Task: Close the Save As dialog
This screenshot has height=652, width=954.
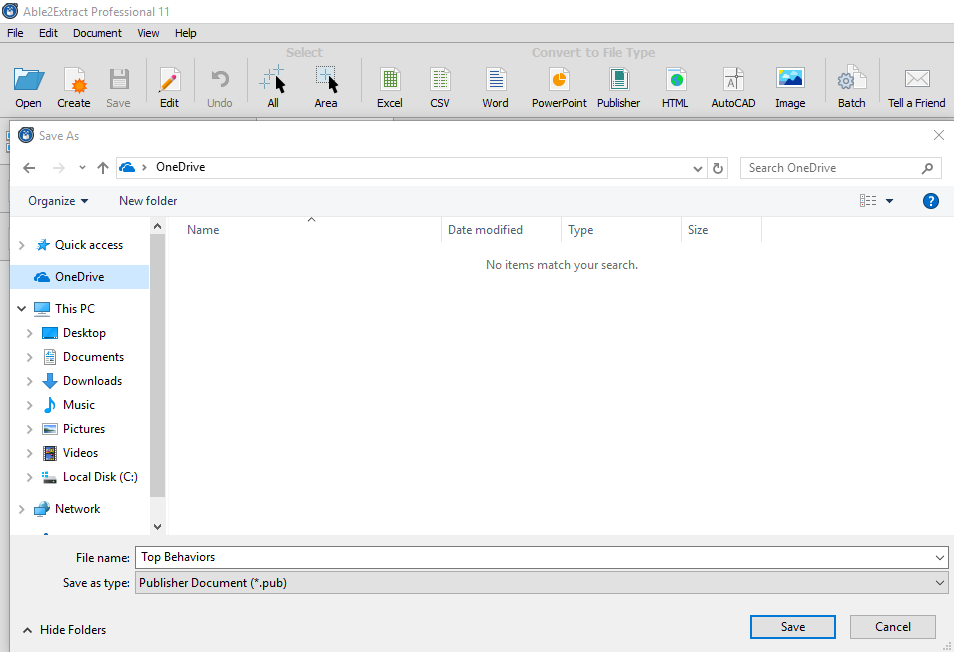Action: point(939,135)
